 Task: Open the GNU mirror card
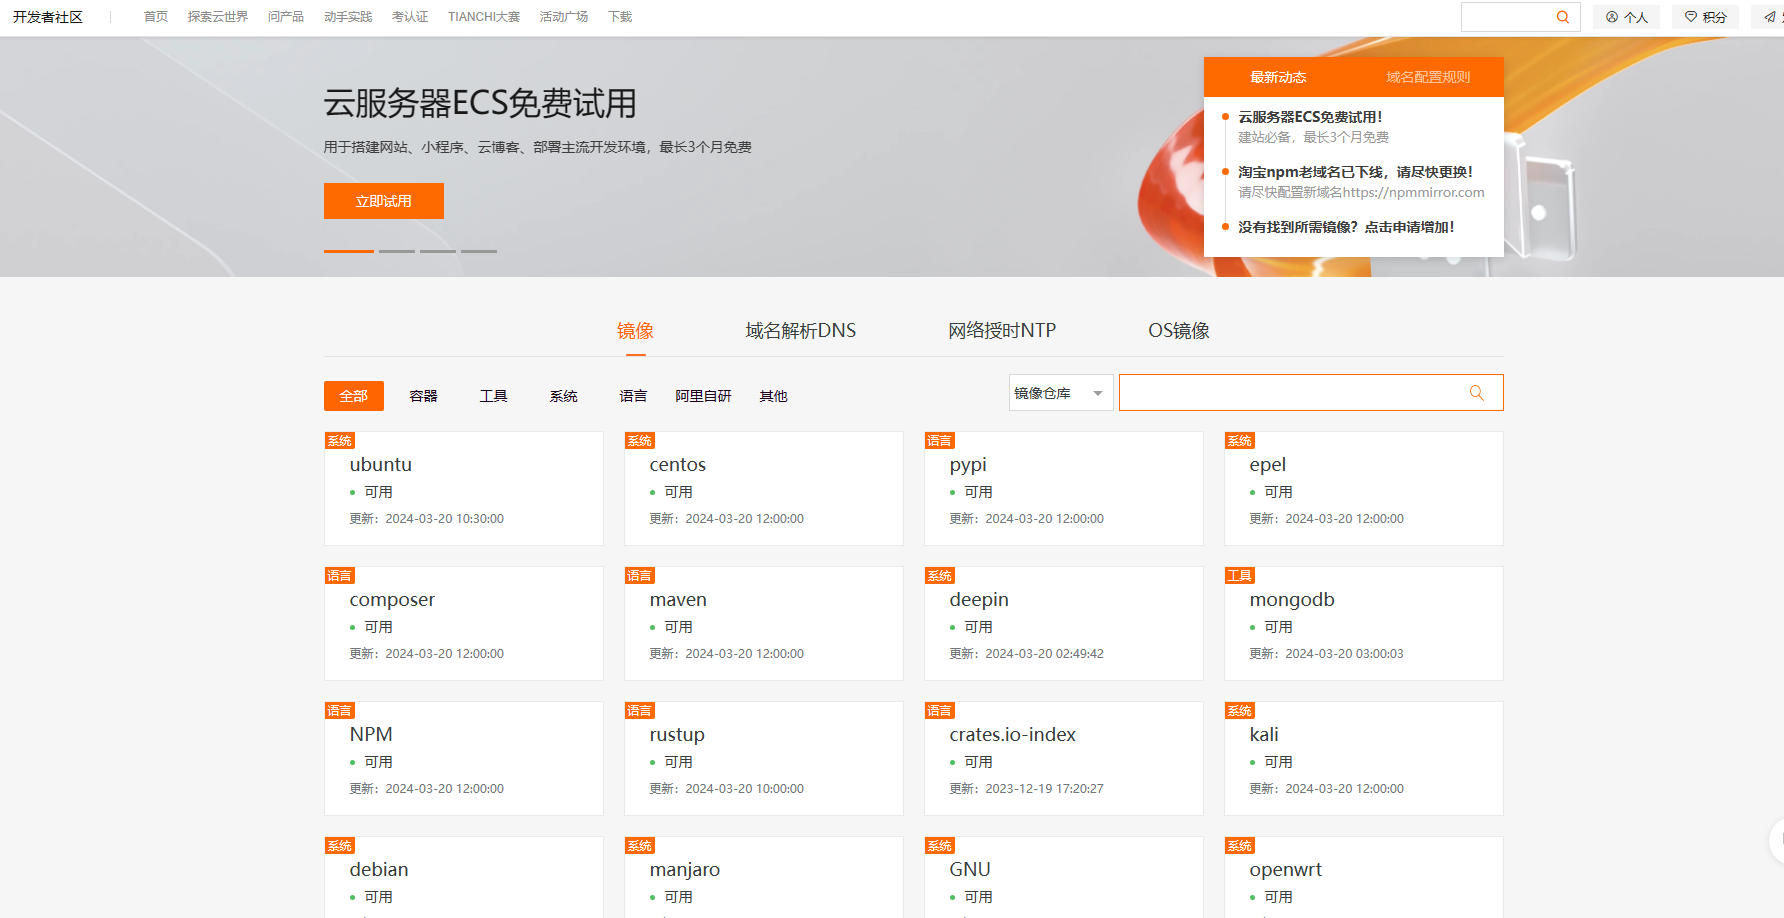(1064, 878)
